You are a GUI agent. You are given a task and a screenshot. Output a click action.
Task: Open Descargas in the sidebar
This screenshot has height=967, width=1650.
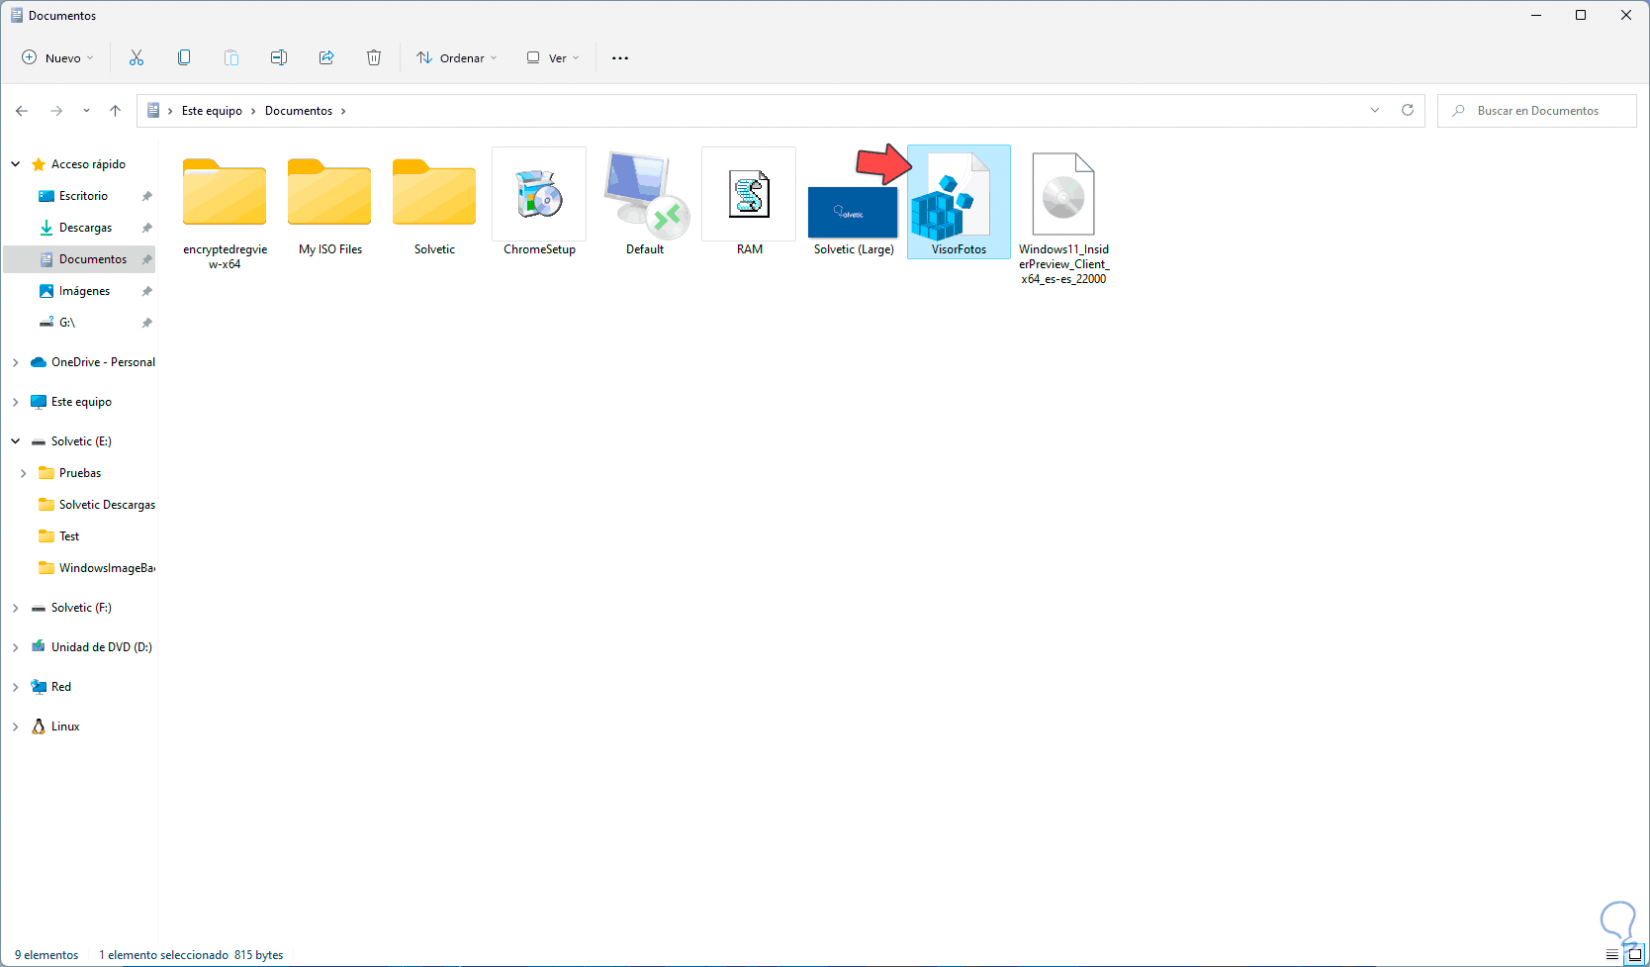tap(84, 228)
